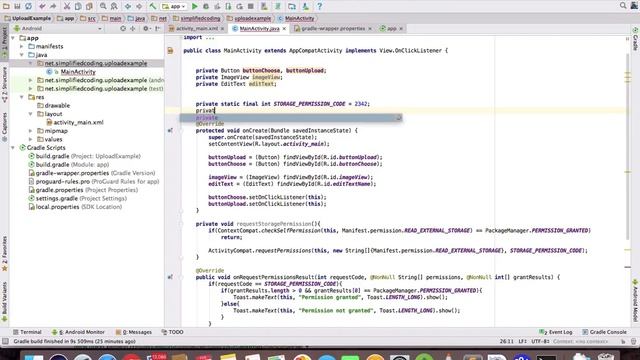Image resolution: width=640 pixels, height=360 pixels.
Task: Click the Navigate Back arrow icon
Action: (x=128, y=6)
